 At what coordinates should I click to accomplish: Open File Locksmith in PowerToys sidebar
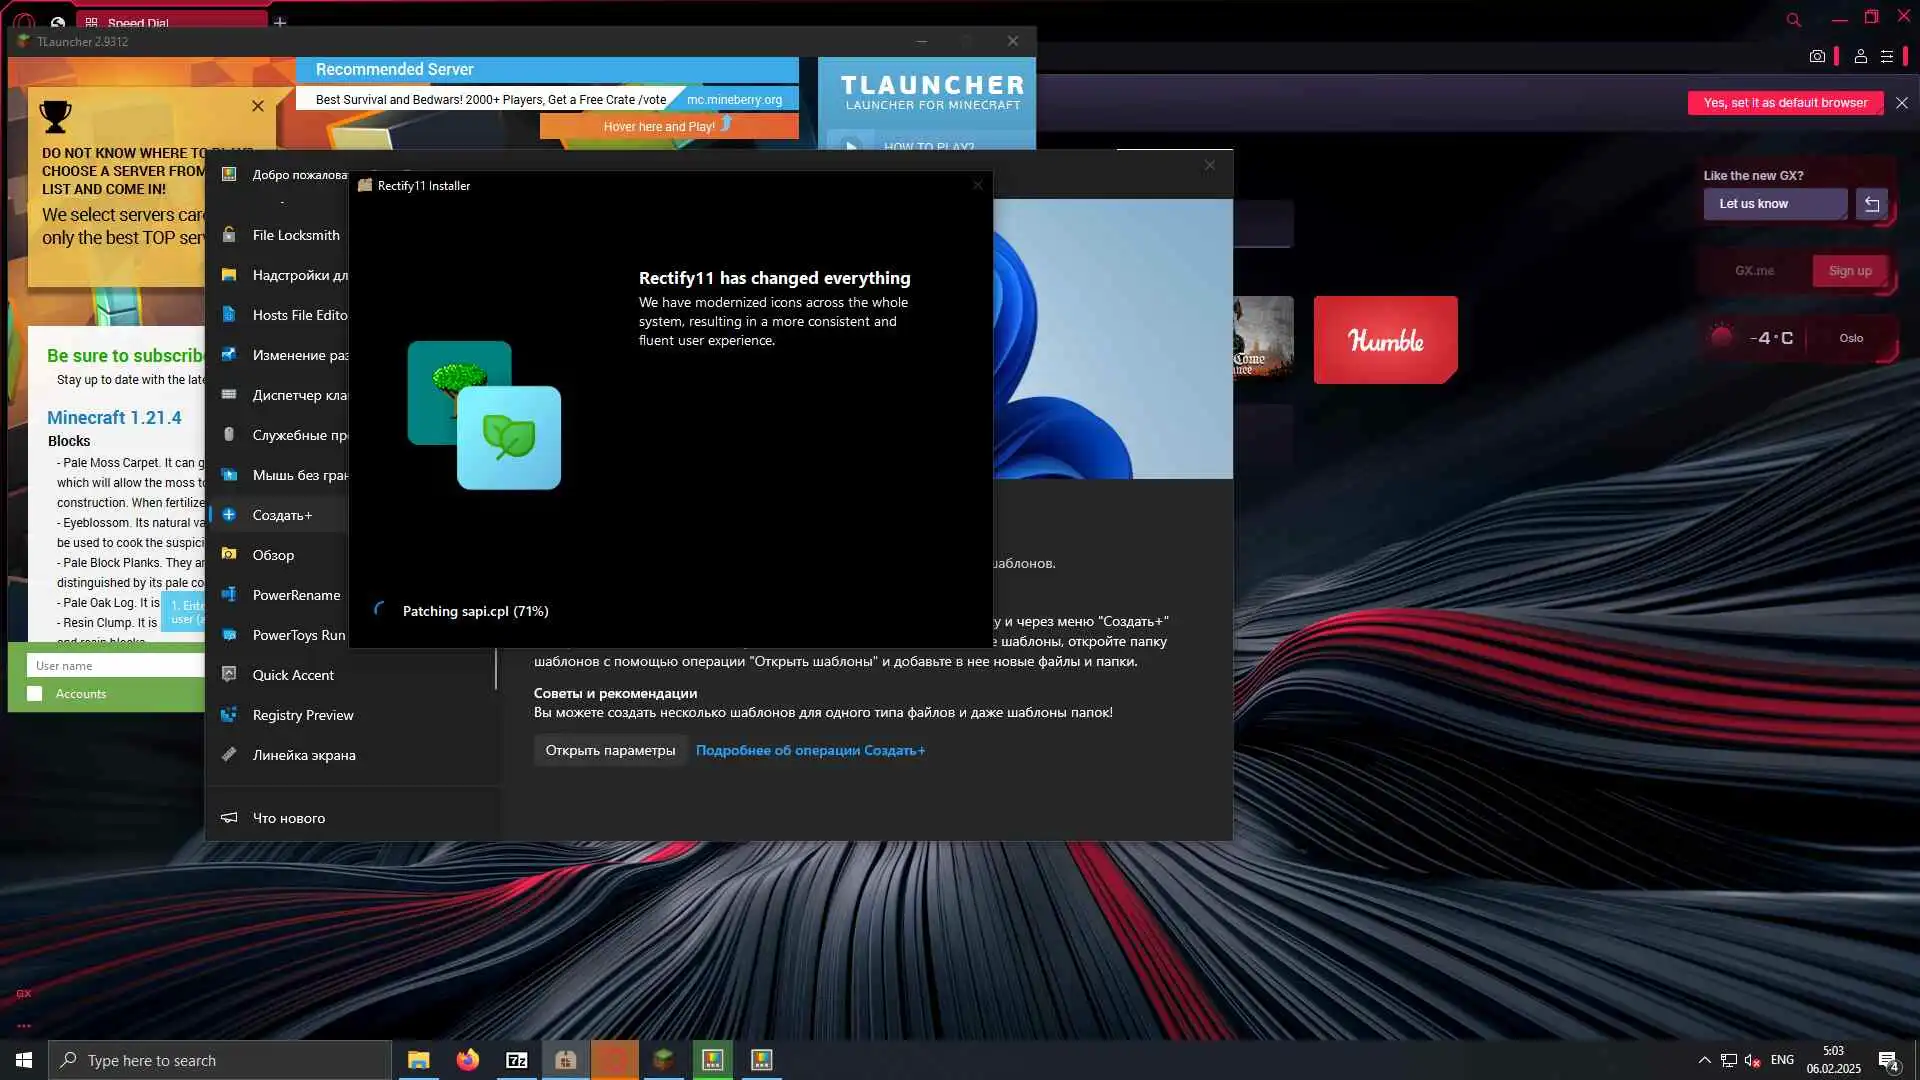click(x=295, y=235)
